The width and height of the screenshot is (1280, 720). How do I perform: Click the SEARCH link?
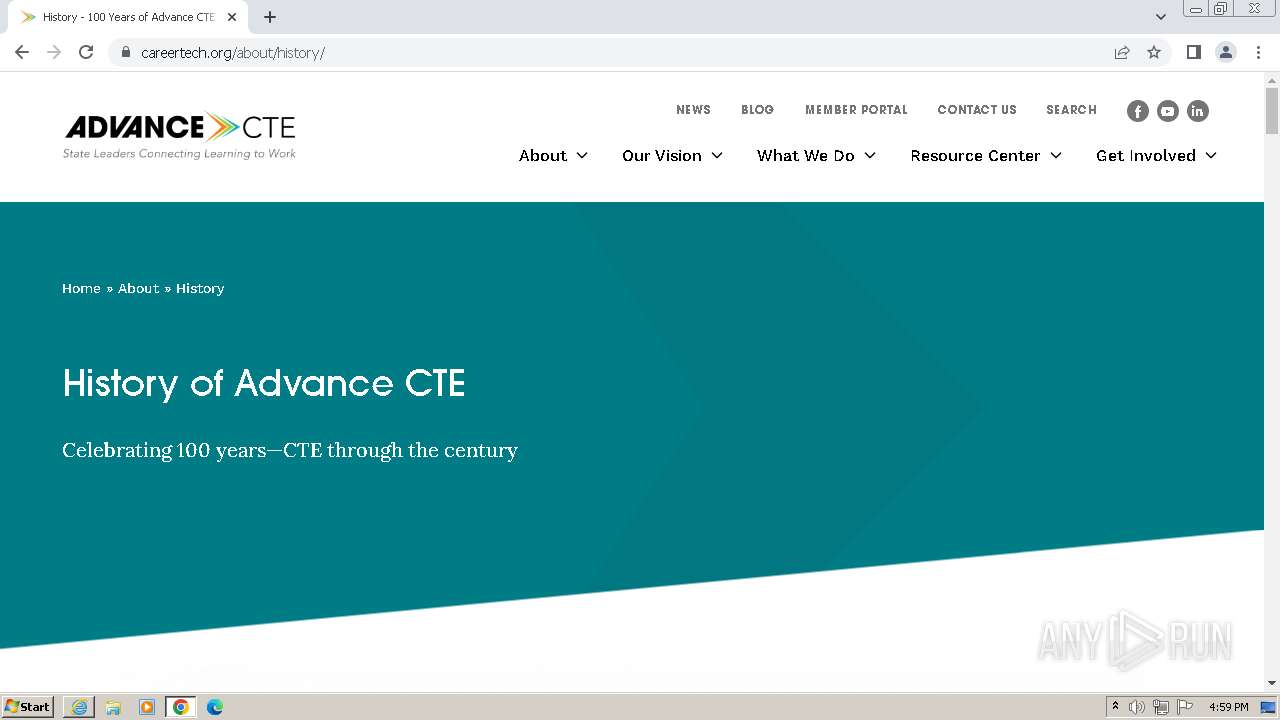coord(1071,110)
